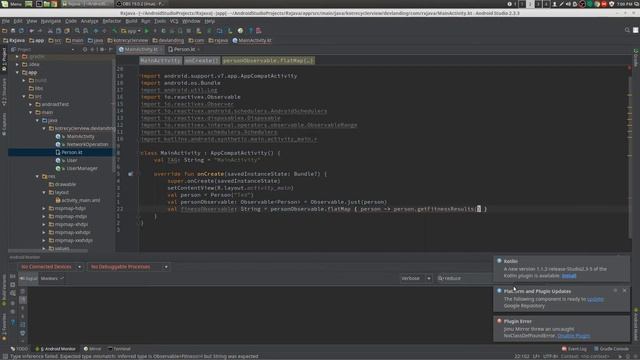640x360 pixels.
Task: Open the No Connected Devices dropdown
Action: [50, 267]
